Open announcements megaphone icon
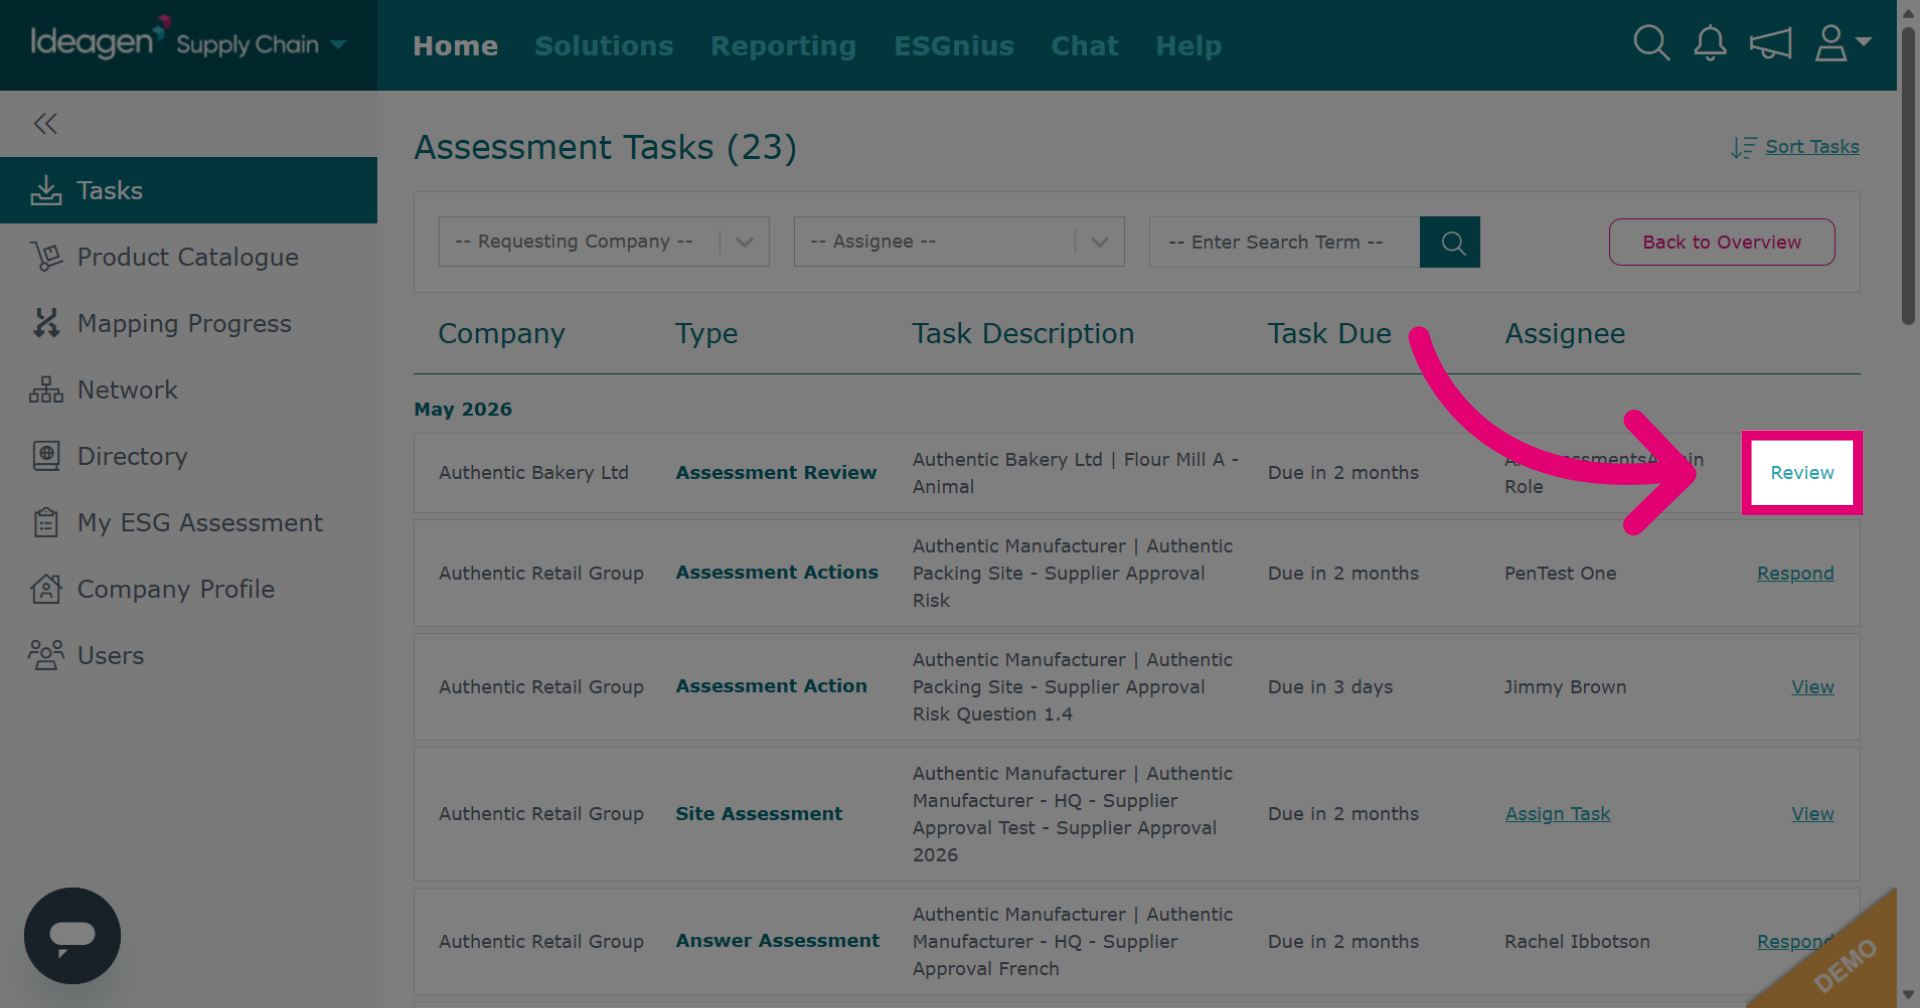This screenshot has width=1920, height=1008. (x=1770, y=43)
